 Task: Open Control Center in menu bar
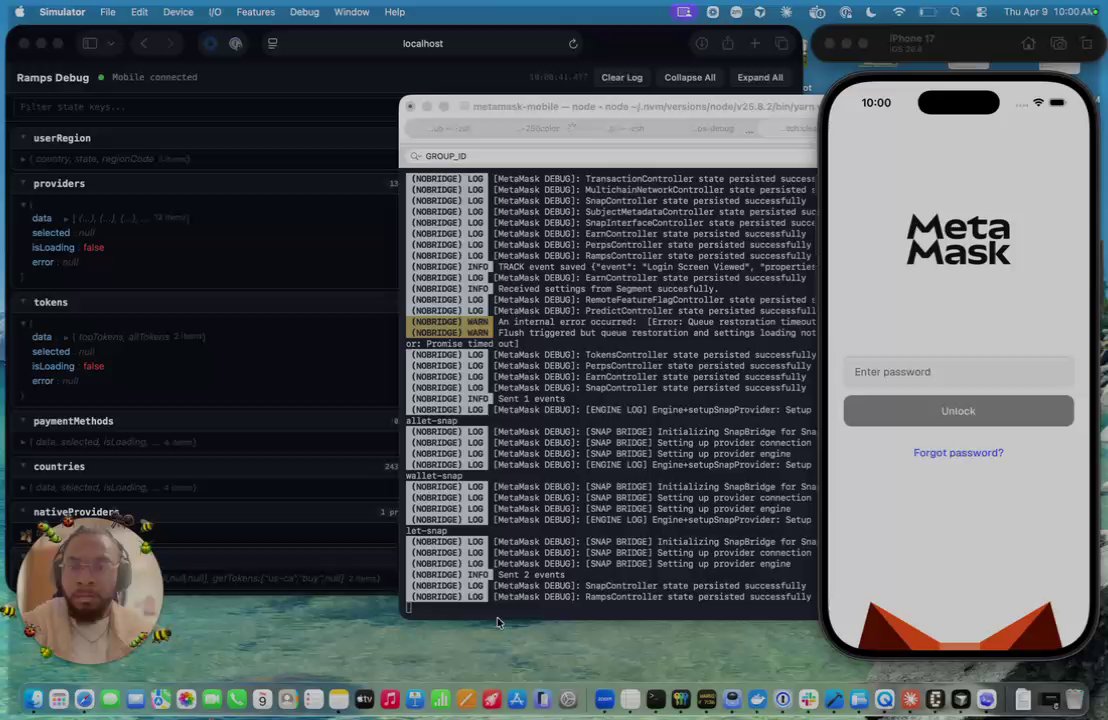click(982, 12)
